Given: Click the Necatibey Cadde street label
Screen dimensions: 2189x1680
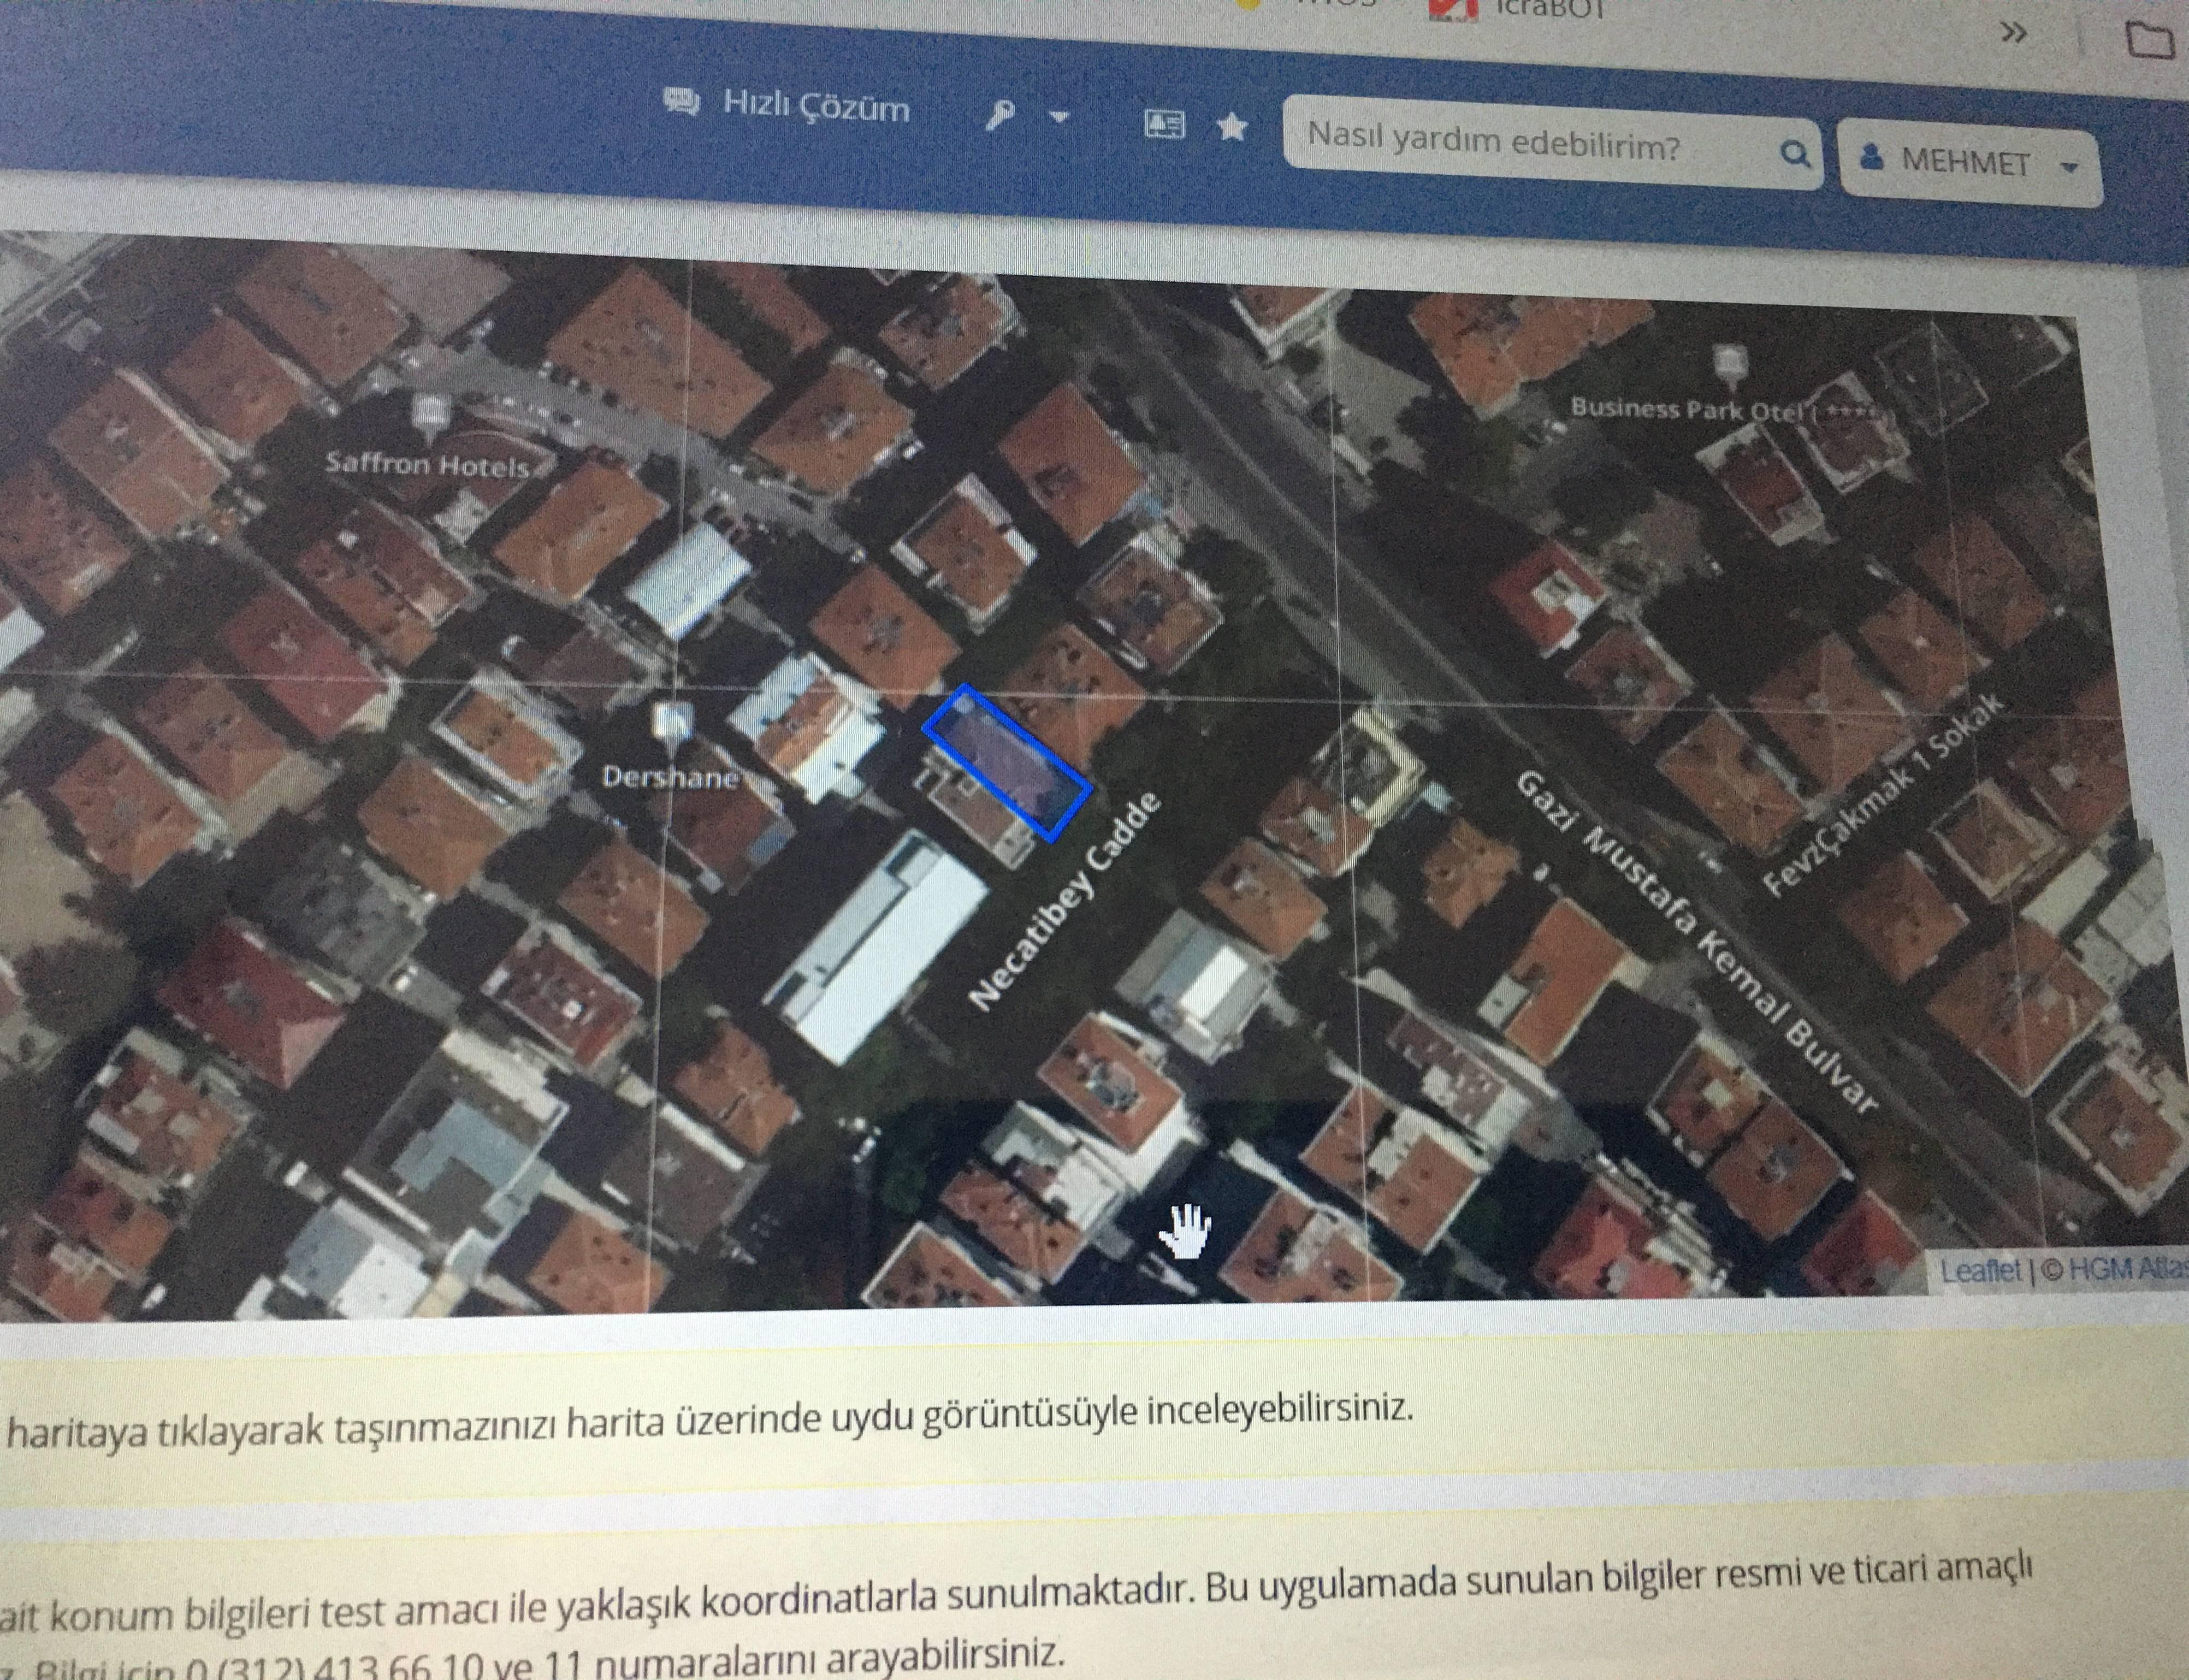Looking at the screenshot, I should pyautogui.click(x=1065, y=900).
